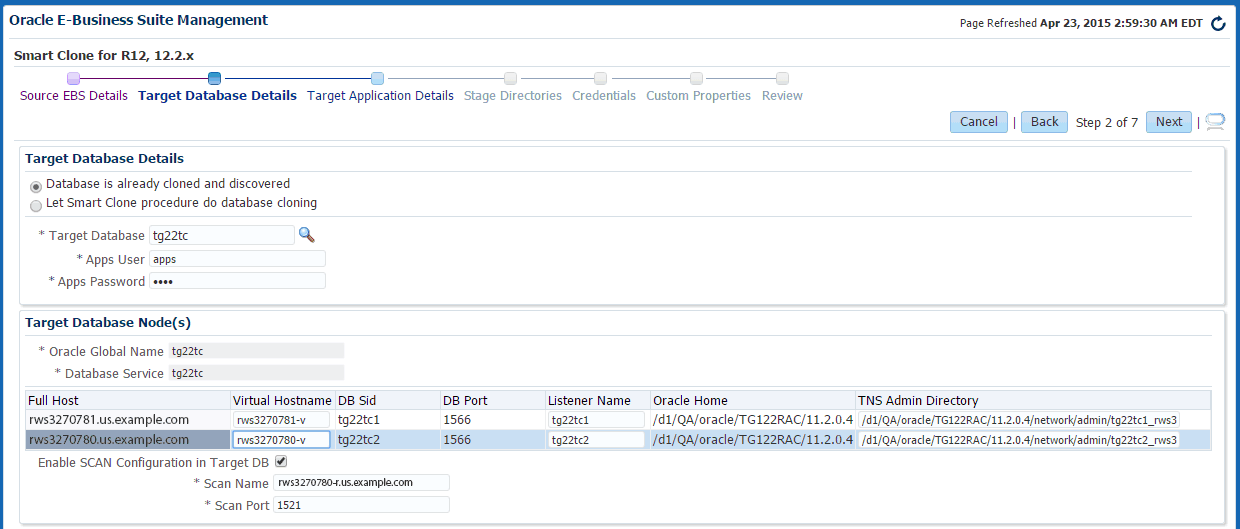Image resolution: width=1240 pixels, height=529 pixels.
Task: Click DB Sid cell tg22tc2
Action: point(359,440)
